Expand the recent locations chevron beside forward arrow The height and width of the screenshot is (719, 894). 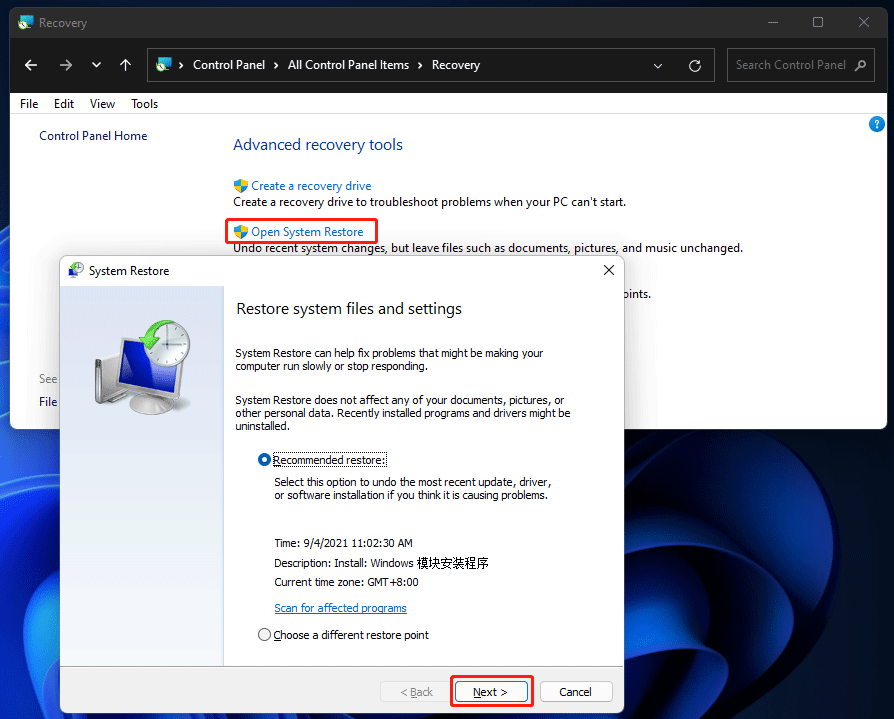(x=96, y=65)
